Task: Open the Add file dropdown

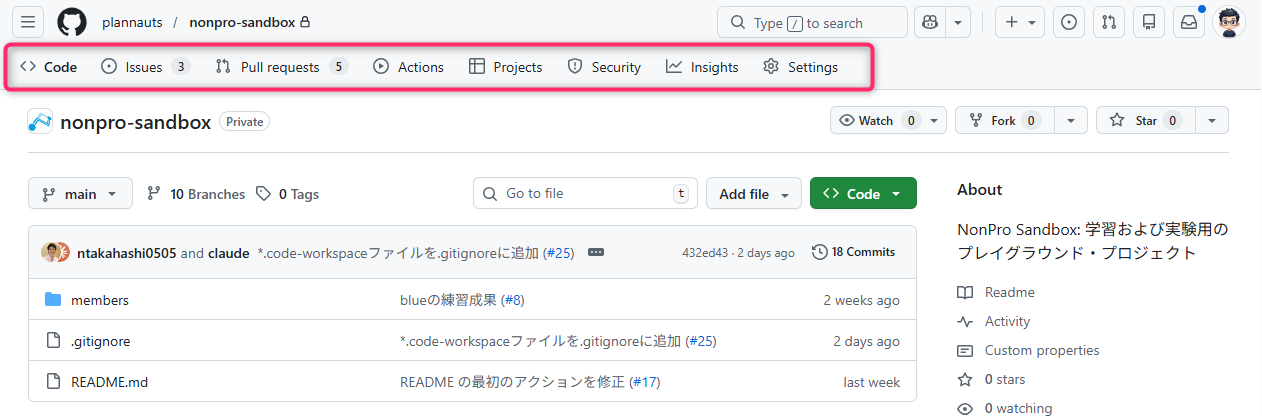Action: pos(754,194)
